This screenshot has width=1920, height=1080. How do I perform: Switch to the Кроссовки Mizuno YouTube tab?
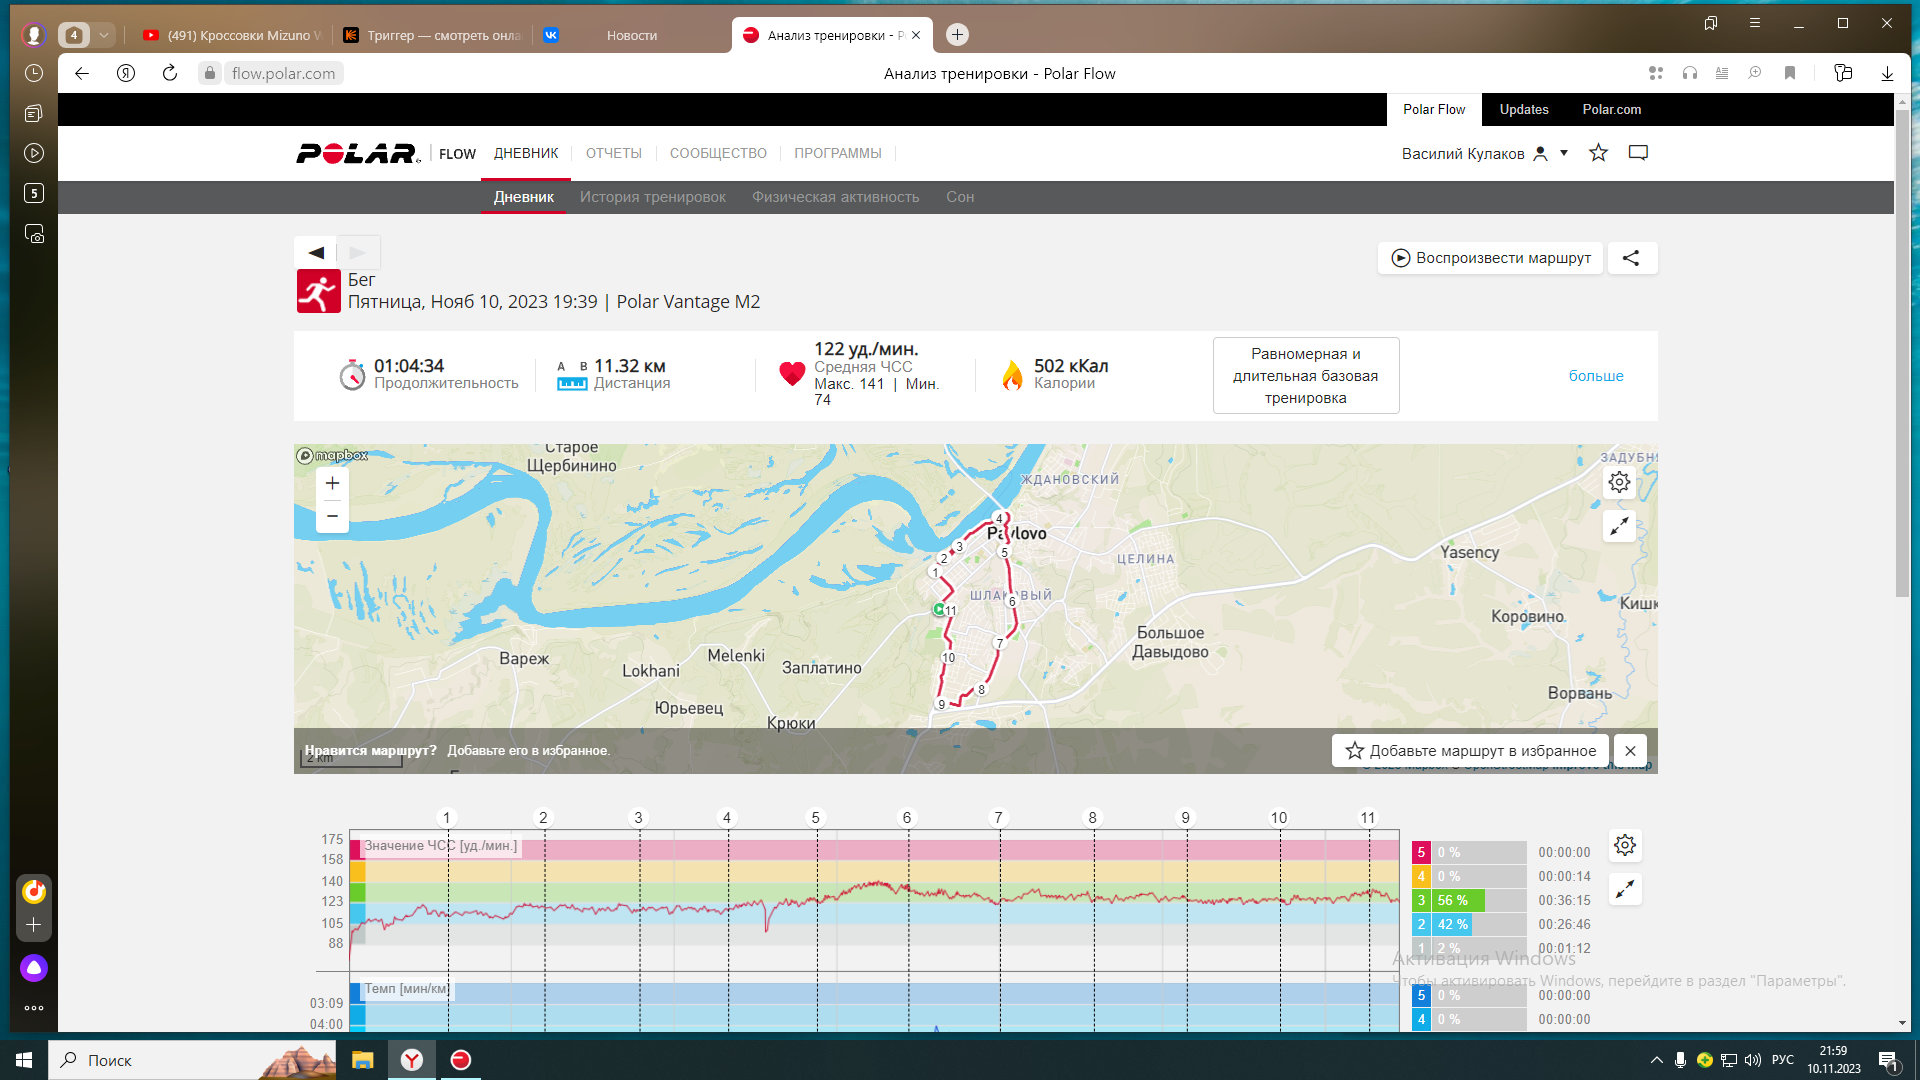click(x=232, y=35)
